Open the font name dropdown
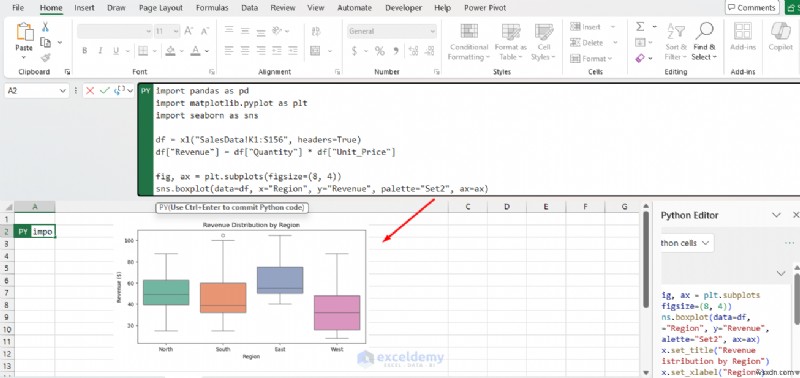This screenshot has width=800, height=378. [x=148, y=31]
